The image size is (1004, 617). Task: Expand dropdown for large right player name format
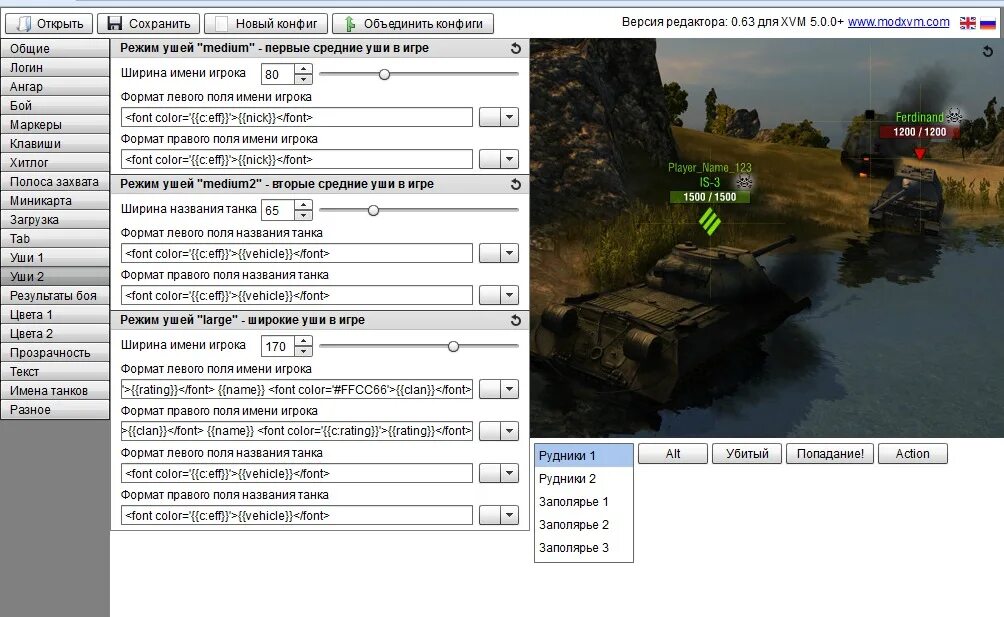(509, 431)
